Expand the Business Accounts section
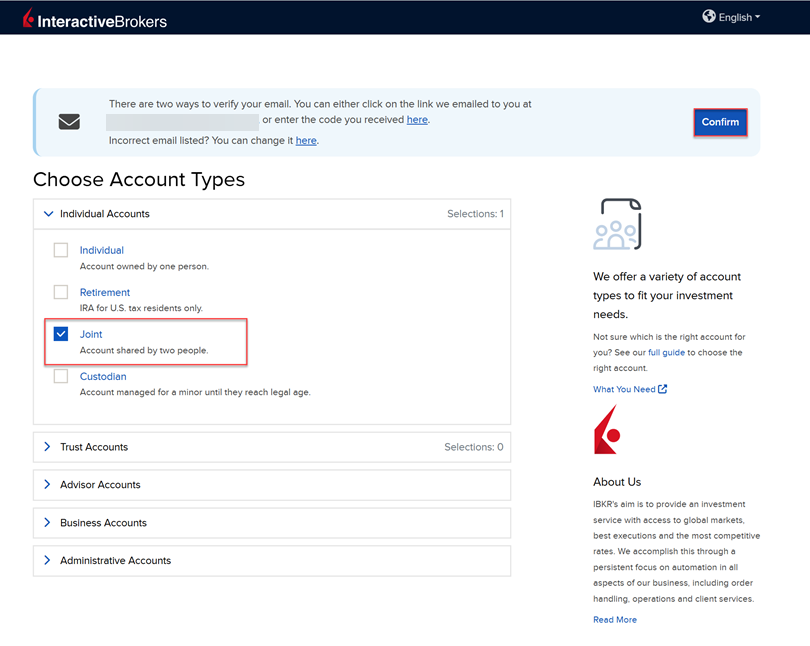The image size is (810, 646). [102, 523]
